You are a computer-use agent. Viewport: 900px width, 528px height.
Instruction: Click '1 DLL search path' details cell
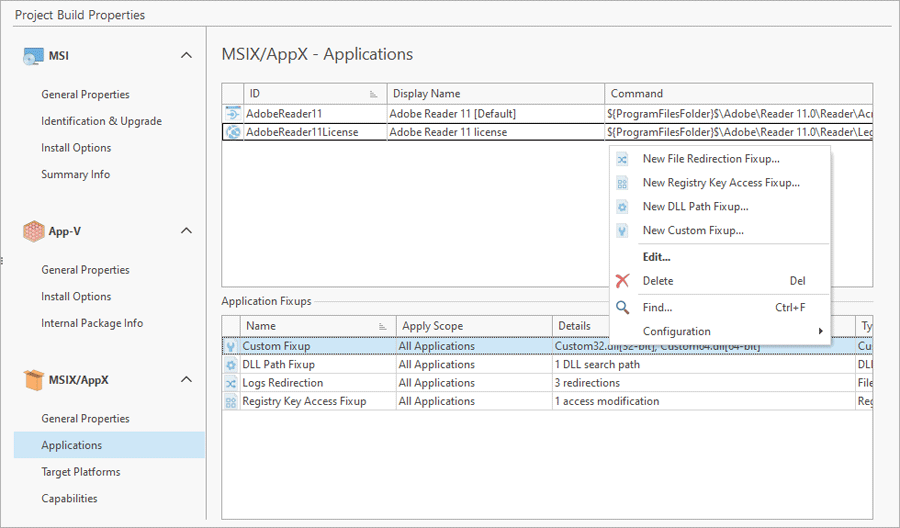(704, 364)
